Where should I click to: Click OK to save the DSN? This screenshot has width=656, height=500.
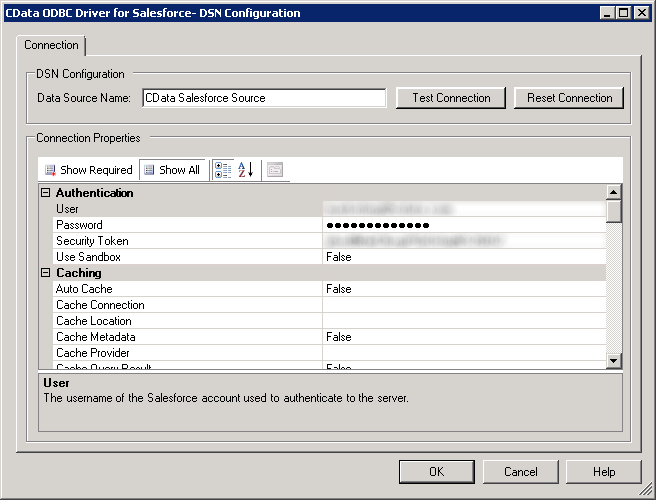[x=436, y=472]
